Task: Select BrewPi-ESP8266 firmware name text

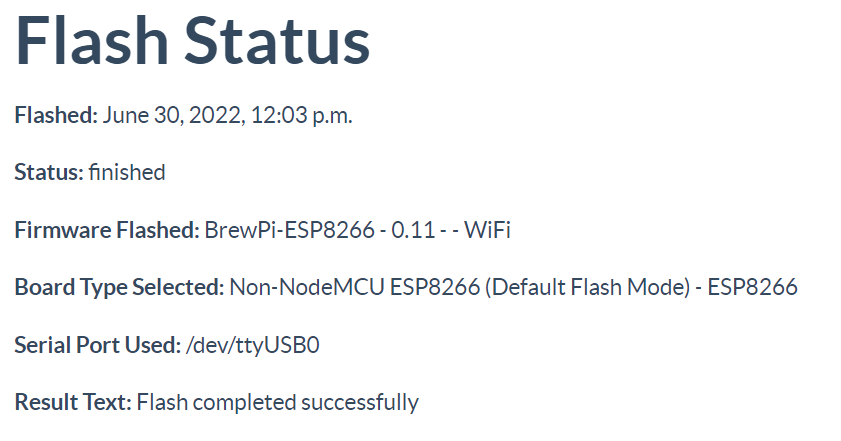Action: point(290,230)
